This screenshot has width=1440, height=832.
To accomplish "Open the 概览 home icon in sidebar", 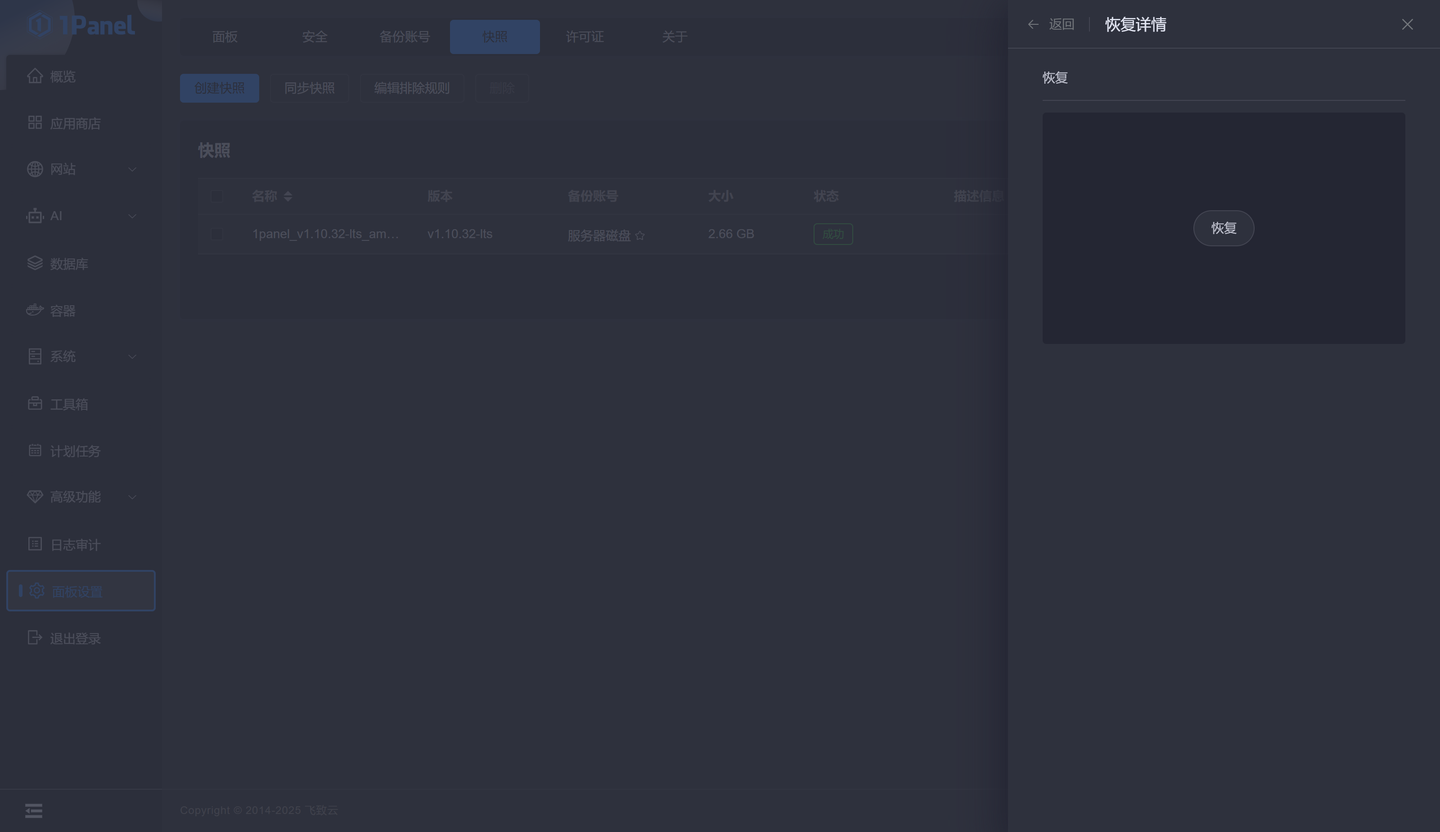I will (x=35, y=76).
